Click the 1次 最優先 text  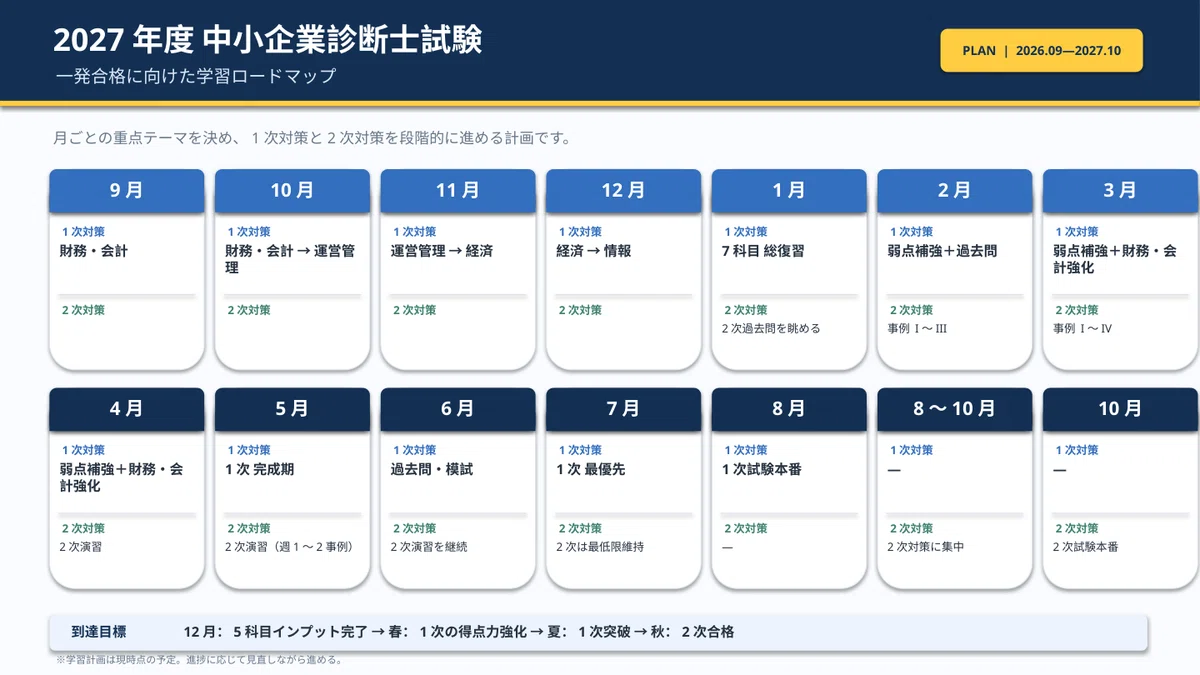(x=591, y=469)
